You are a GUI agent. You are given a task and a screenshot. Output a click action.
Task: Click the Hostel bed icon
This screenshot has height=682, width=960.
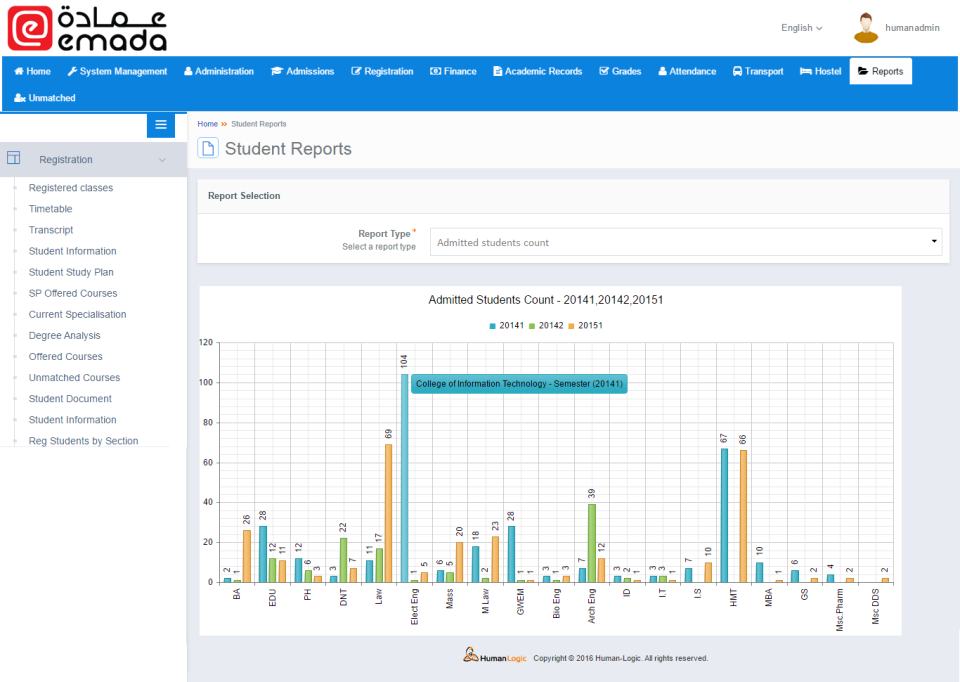tap(805, 71)
